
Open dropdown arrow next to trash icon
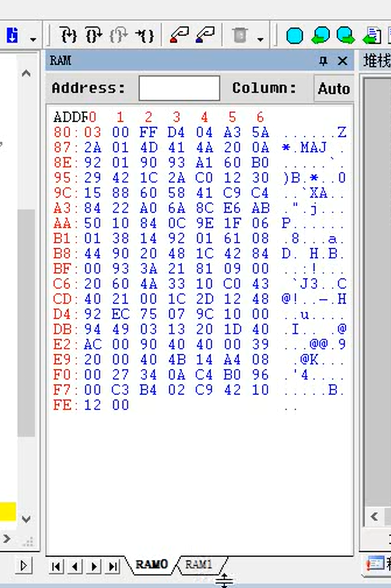point(260,39)
